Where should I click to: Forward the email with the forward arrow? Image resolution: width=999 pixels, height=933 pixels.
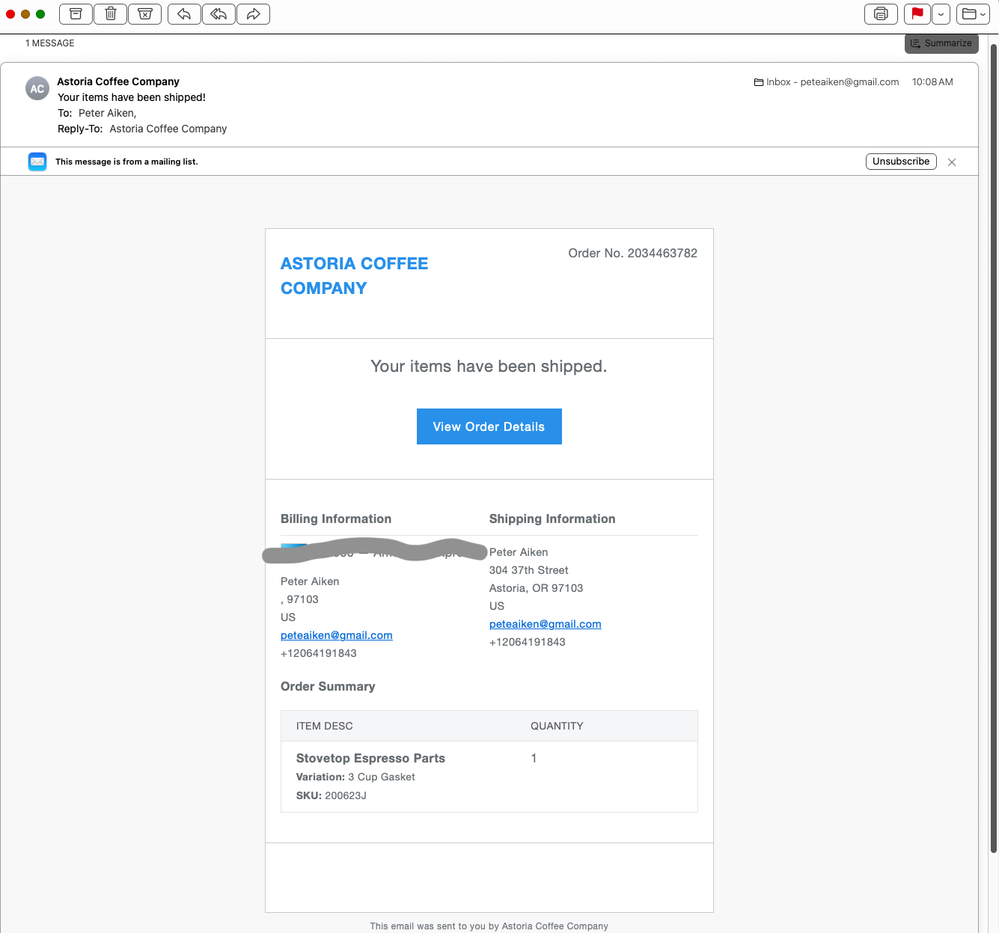pos(253,14)
